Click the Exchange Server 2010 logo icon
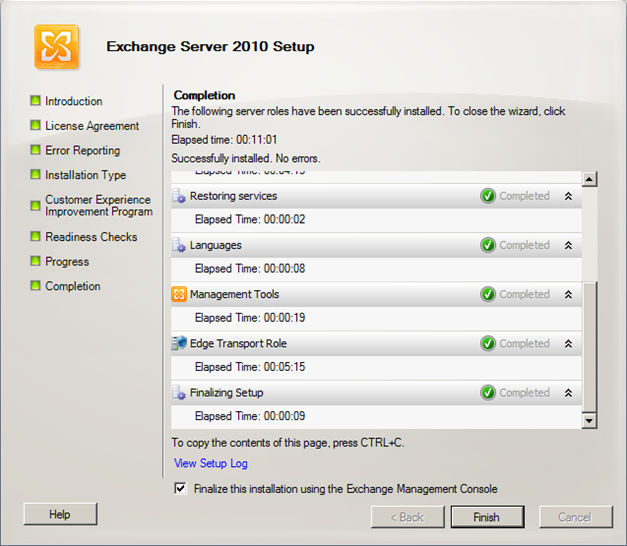Viewport: 627px width, 546px height. [x=56, y=47]
